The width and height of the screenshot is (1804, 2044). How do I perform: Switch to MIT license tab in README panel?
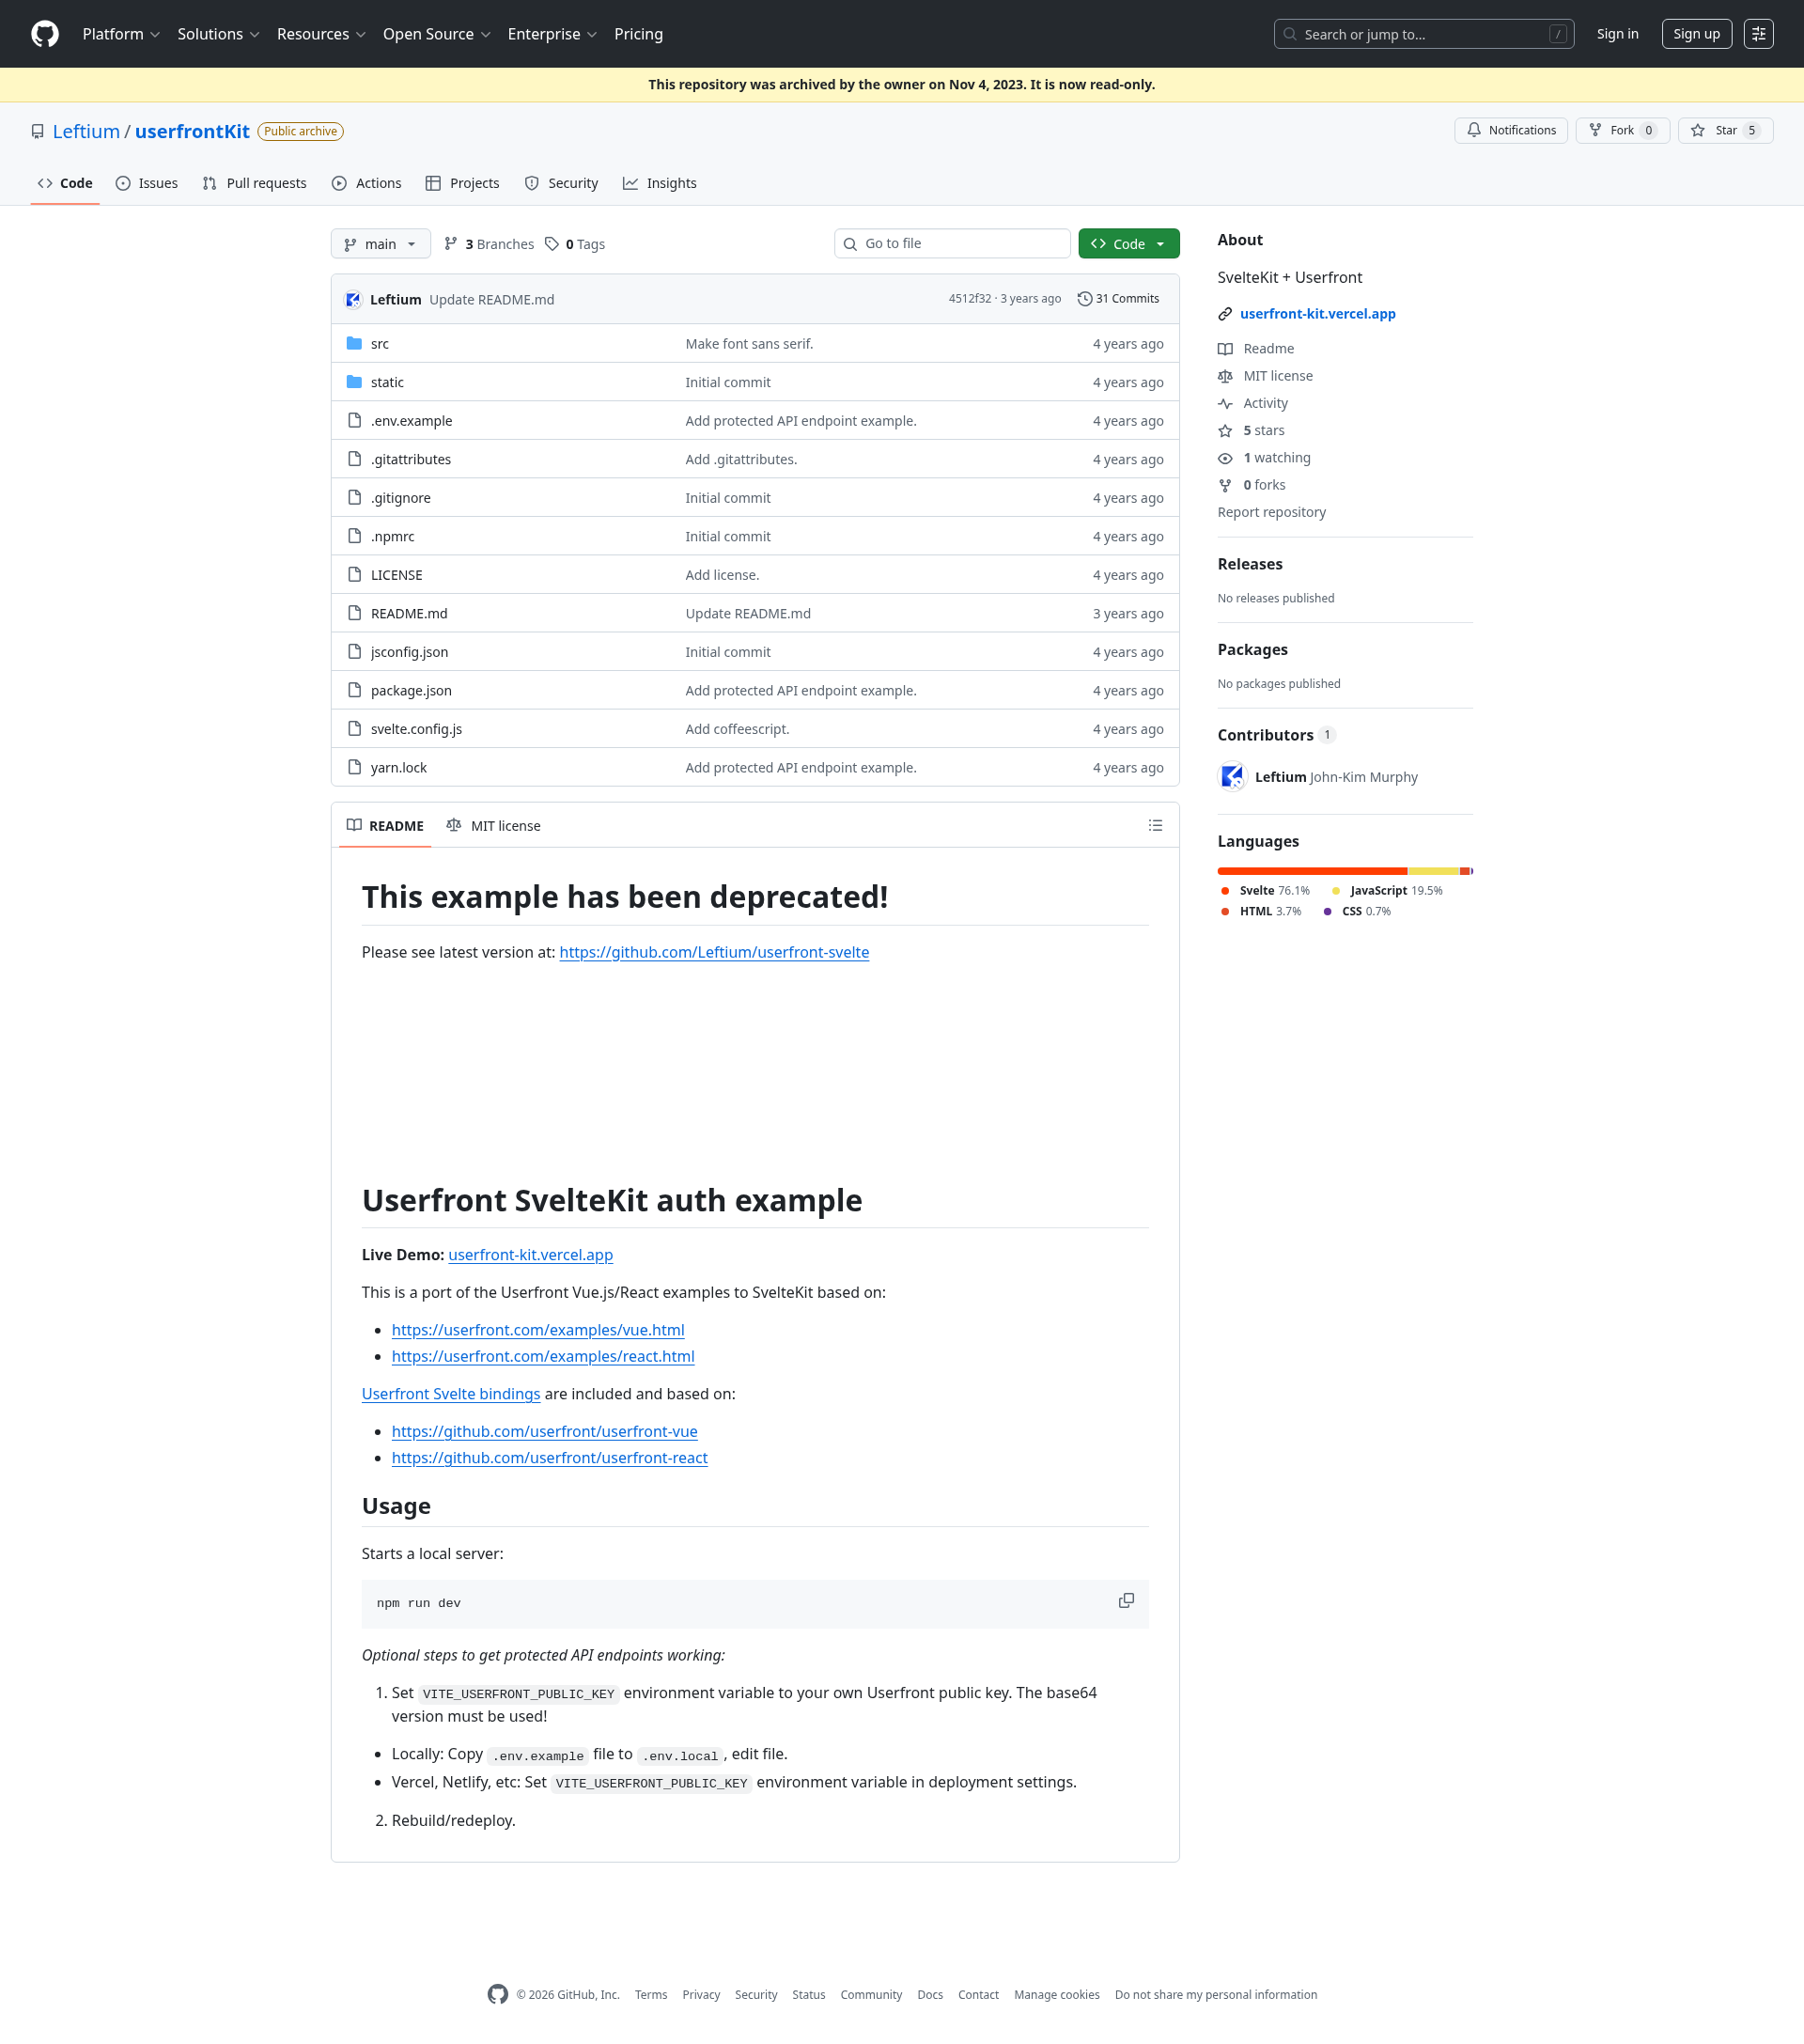coord(494,826)
